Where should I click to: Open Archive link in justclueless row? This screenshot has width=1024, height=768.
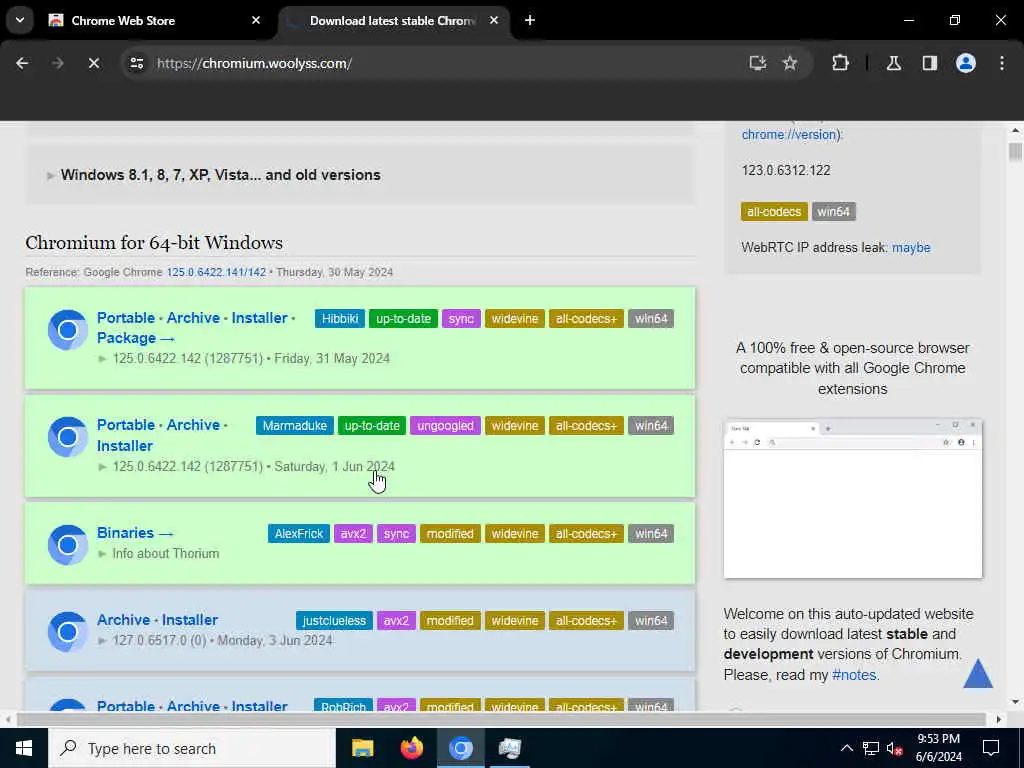point(123,620)
